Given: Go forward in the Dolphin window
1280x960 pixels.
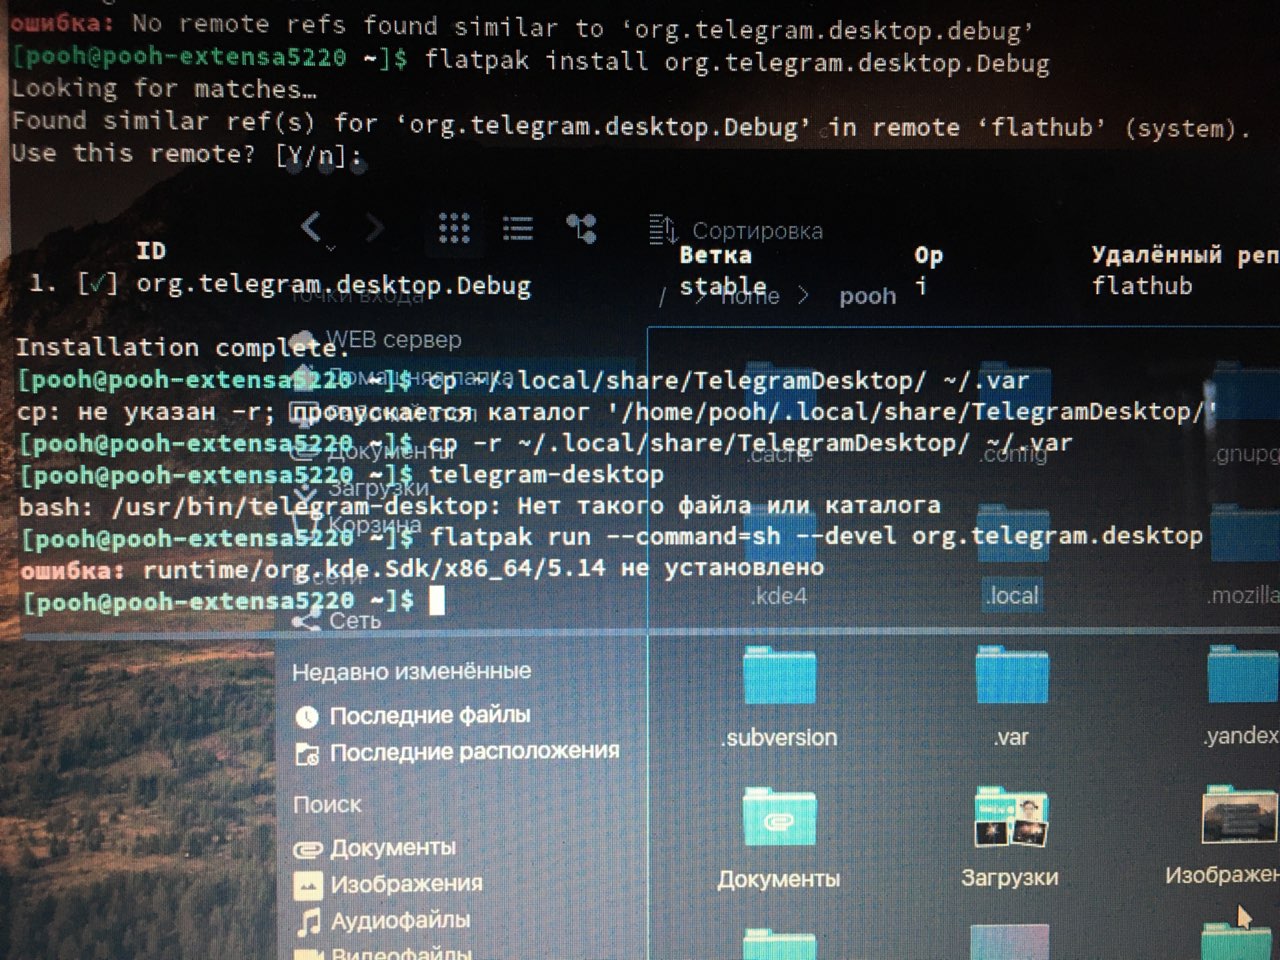Looking at the screenshot, I should click(x=374, y=228).
